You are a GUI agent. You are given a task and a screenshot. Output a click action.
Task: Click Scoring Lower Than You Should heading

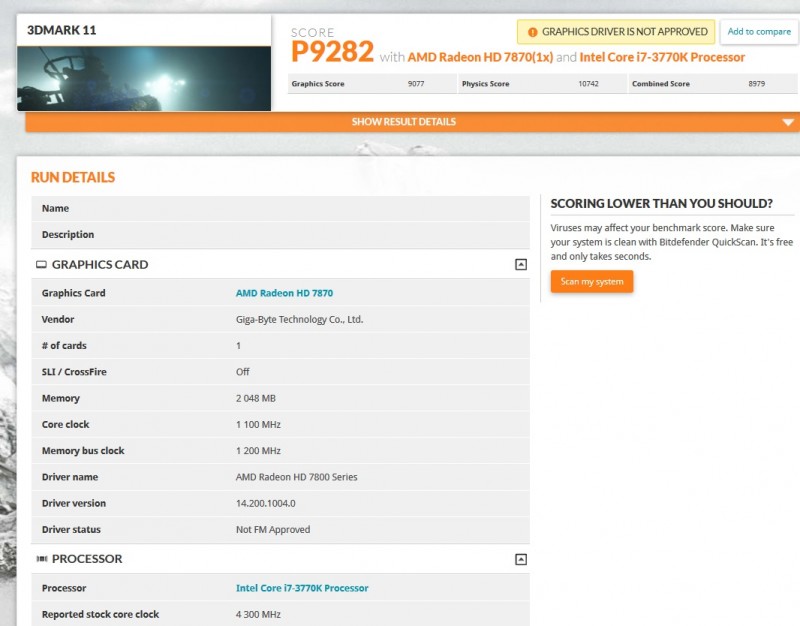point(661,204)
